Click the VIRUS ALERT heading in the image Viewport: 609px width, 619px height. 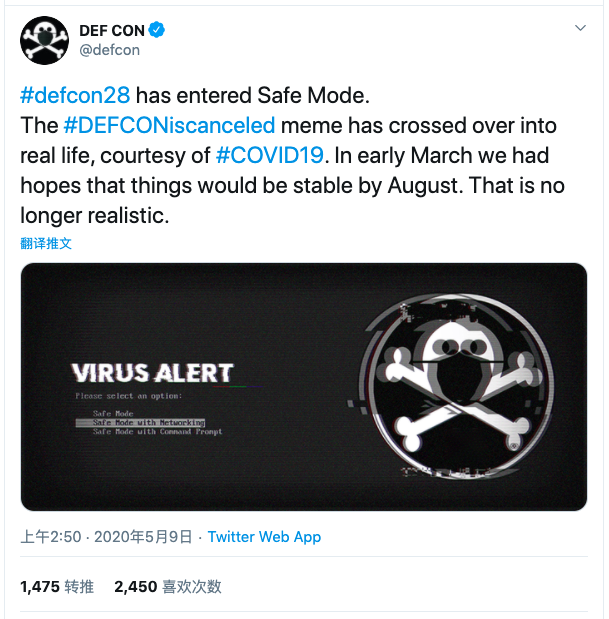[152, 374]
